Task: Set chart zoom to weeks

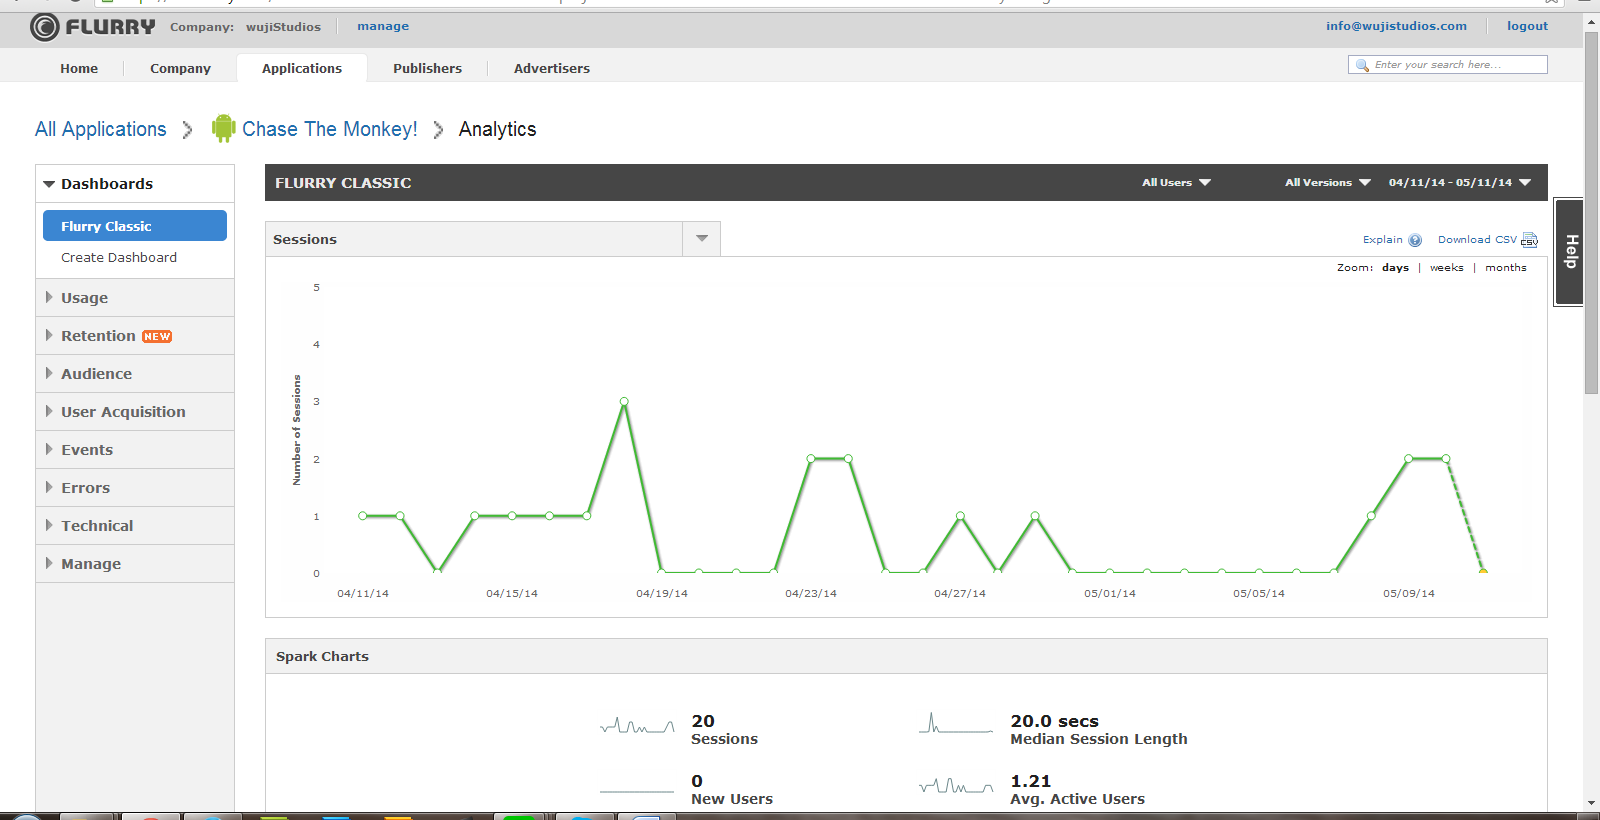Action: [1446, 268]
